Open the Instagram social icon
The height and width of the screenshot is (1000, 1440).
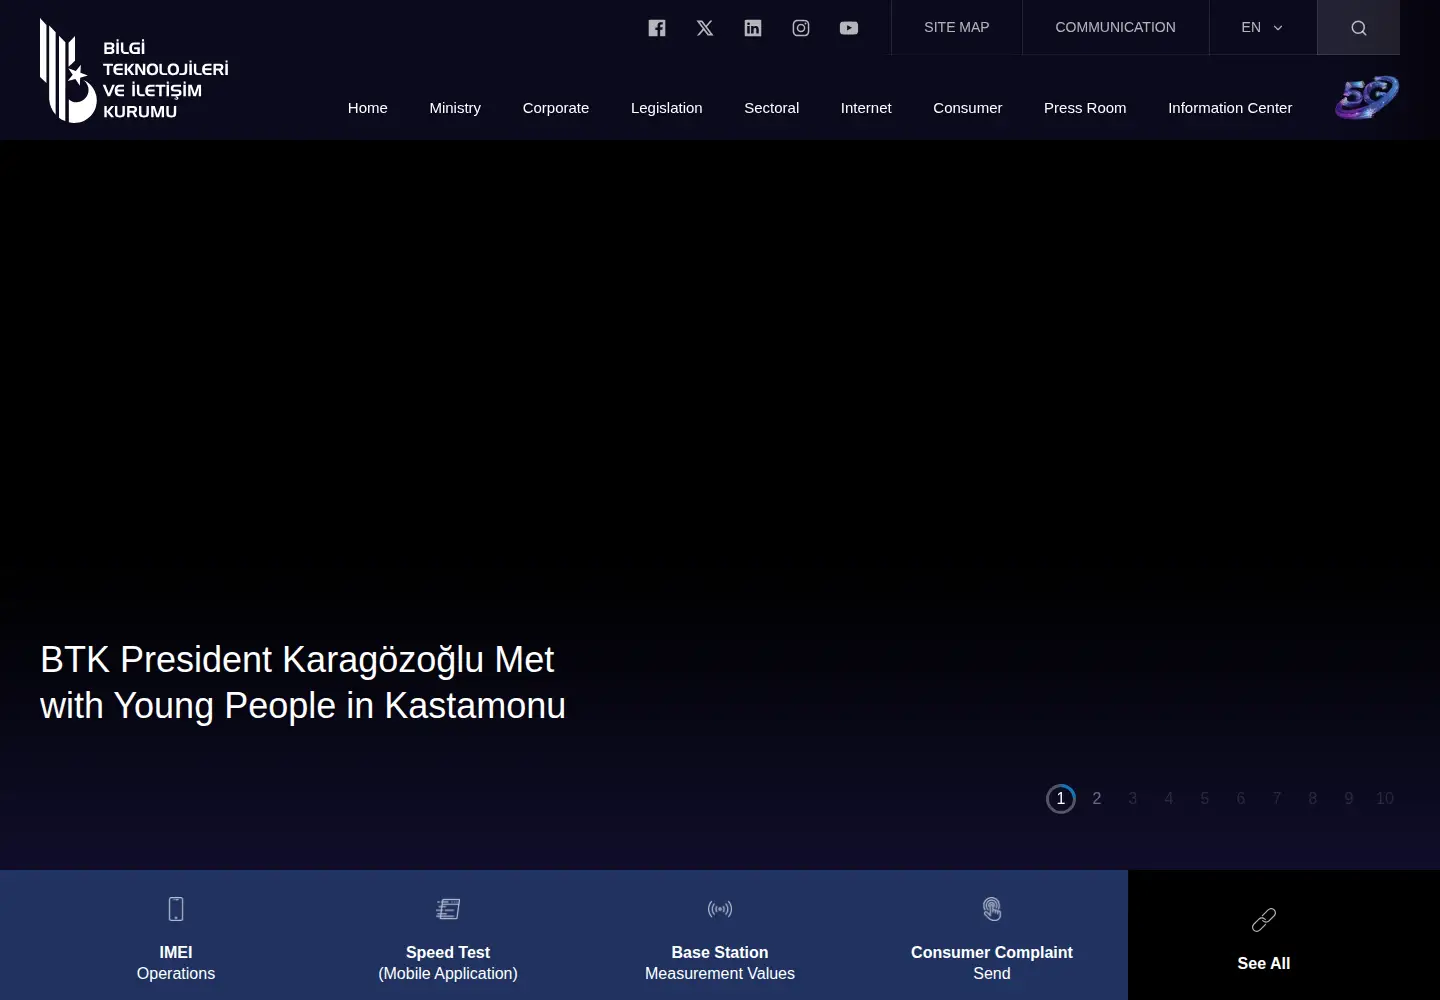pyautogui.click(x=801, y=28)
